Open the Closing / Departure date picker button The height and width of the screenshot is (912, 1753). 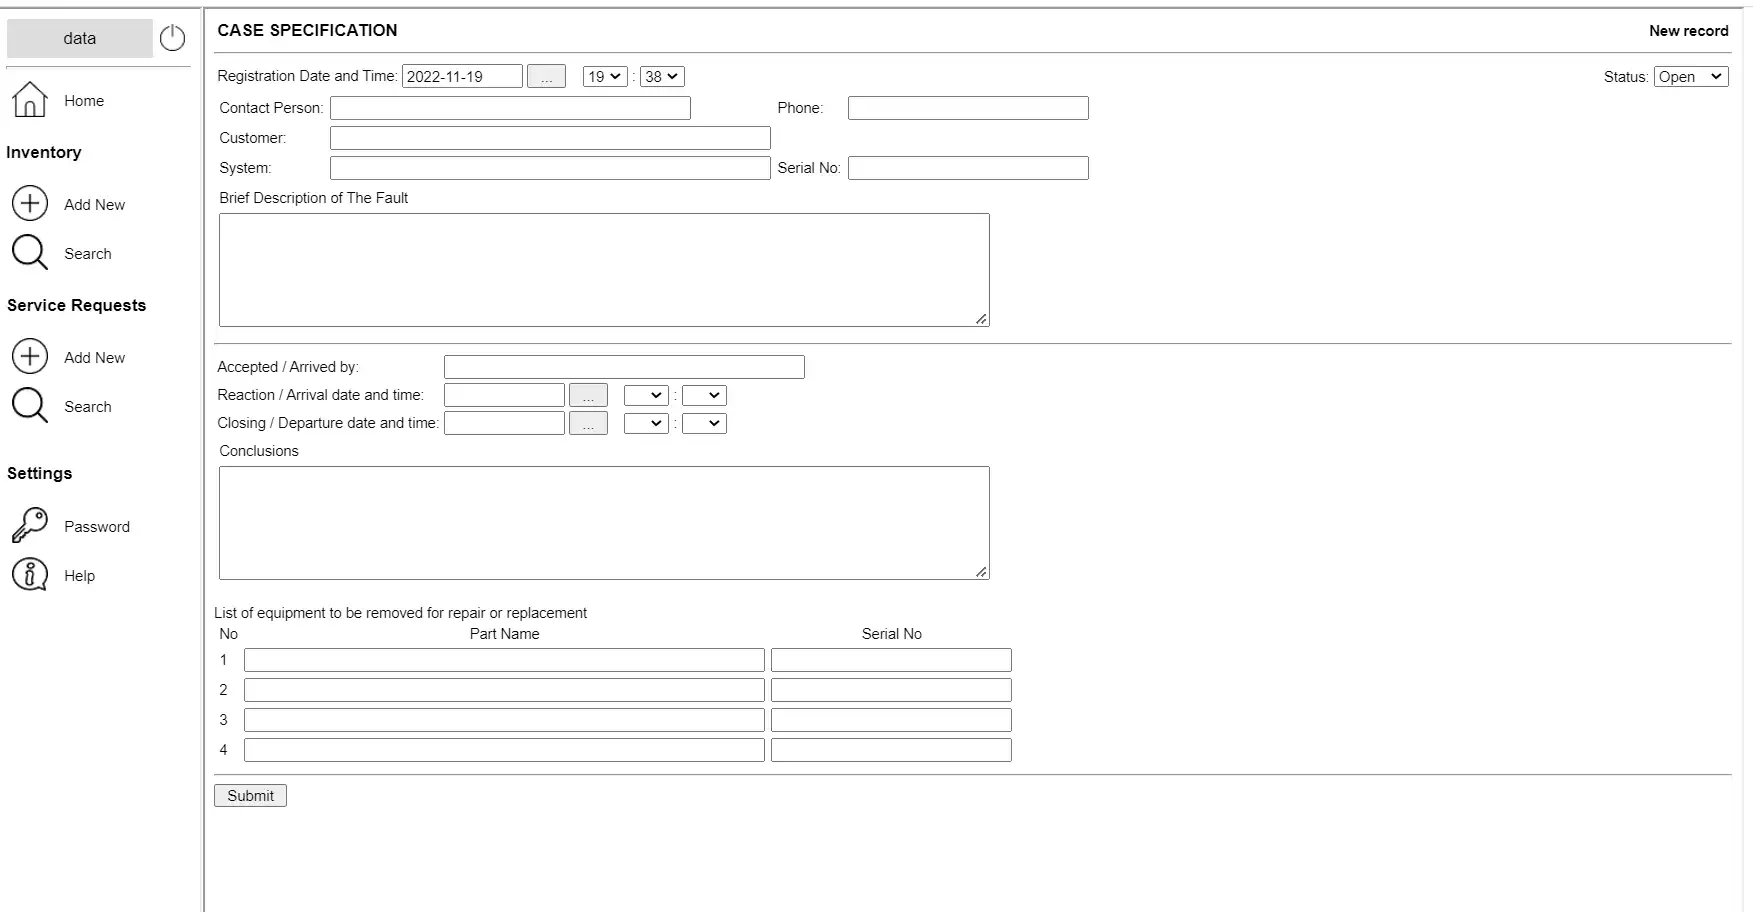tap(588, 423)
